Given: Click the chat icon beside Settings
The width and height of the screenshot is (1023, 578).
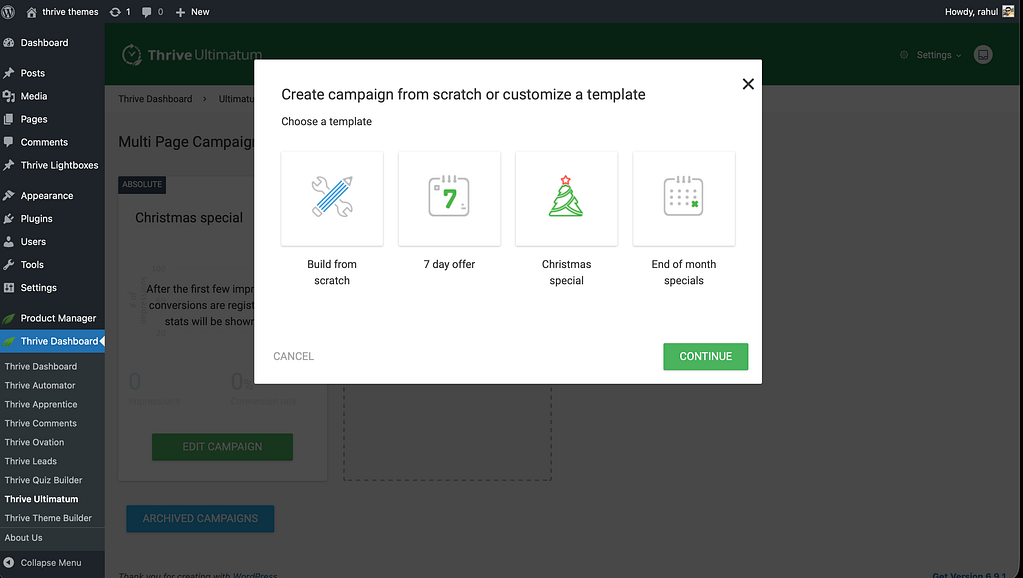Looking at the screenshot, I should (x=983, y=55).
